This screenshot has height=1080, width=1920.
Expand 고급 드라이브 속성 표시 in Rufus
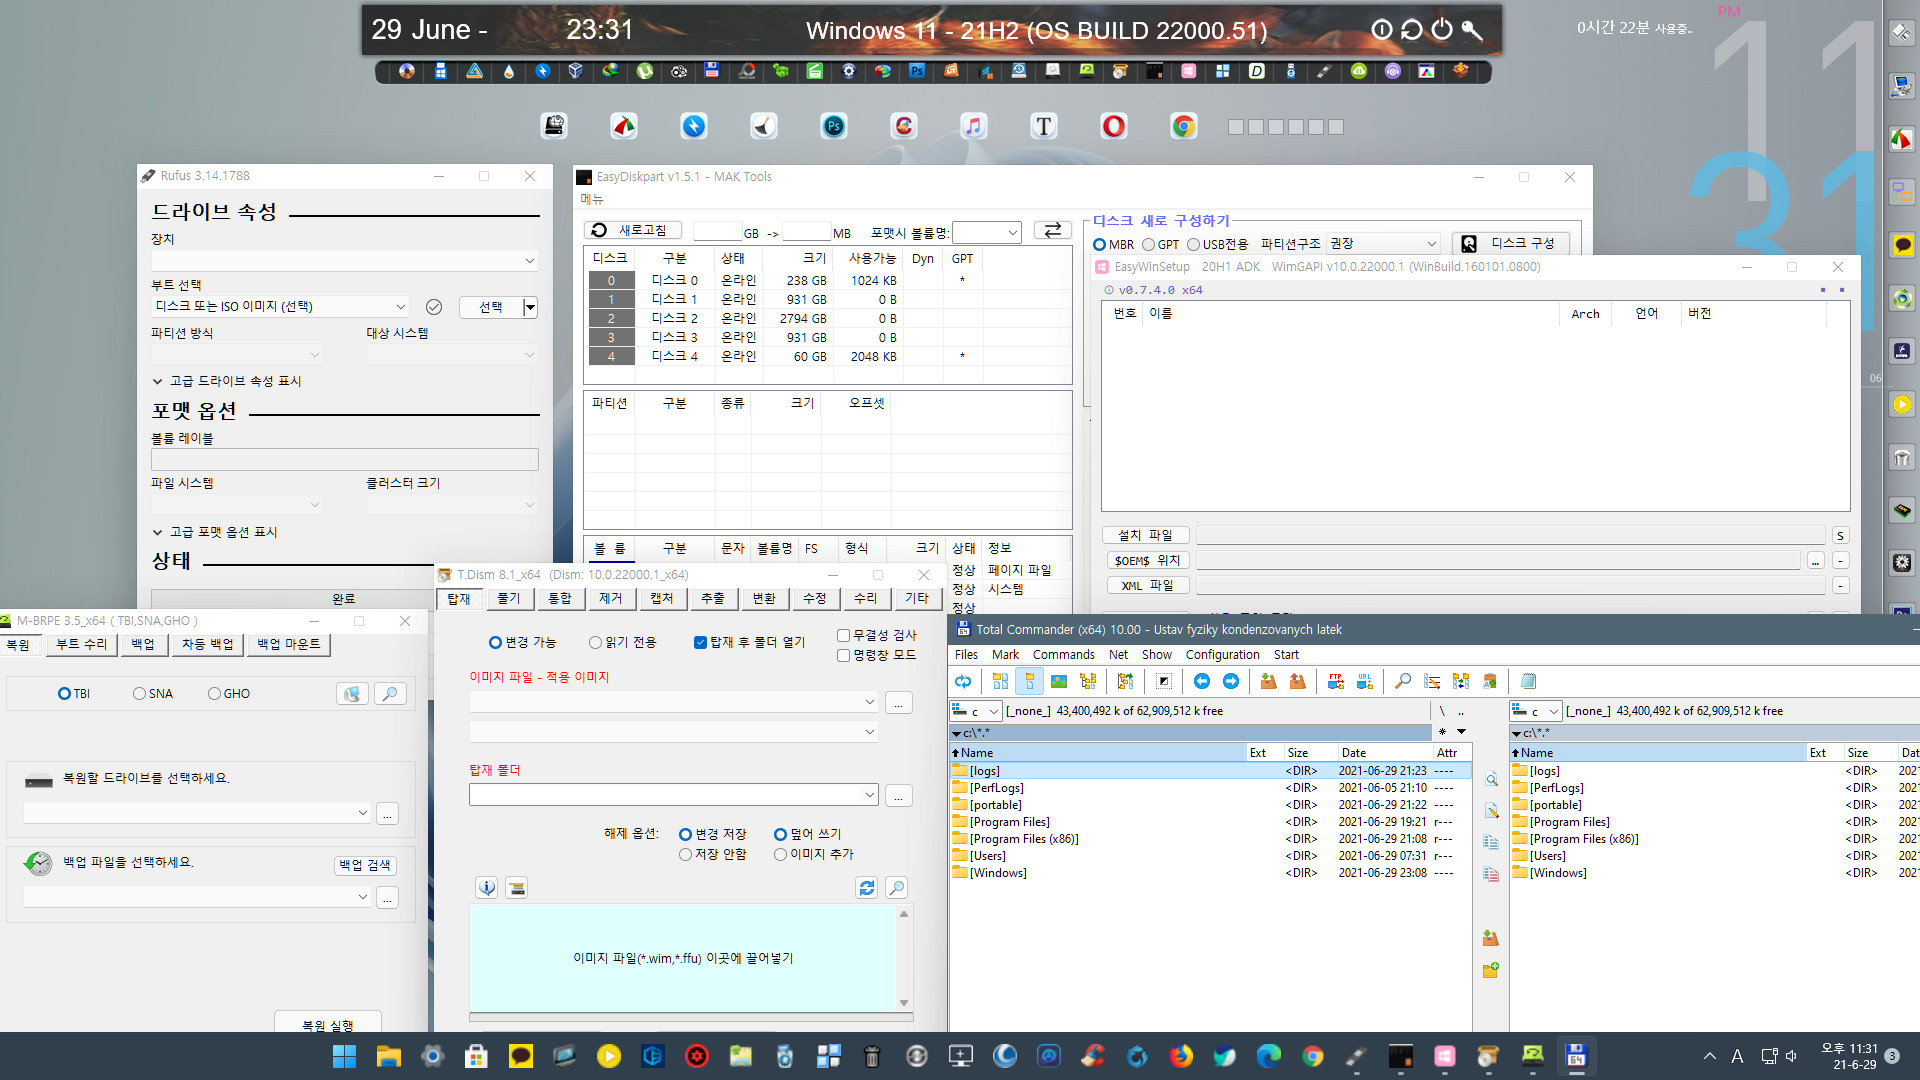[226, 381]
